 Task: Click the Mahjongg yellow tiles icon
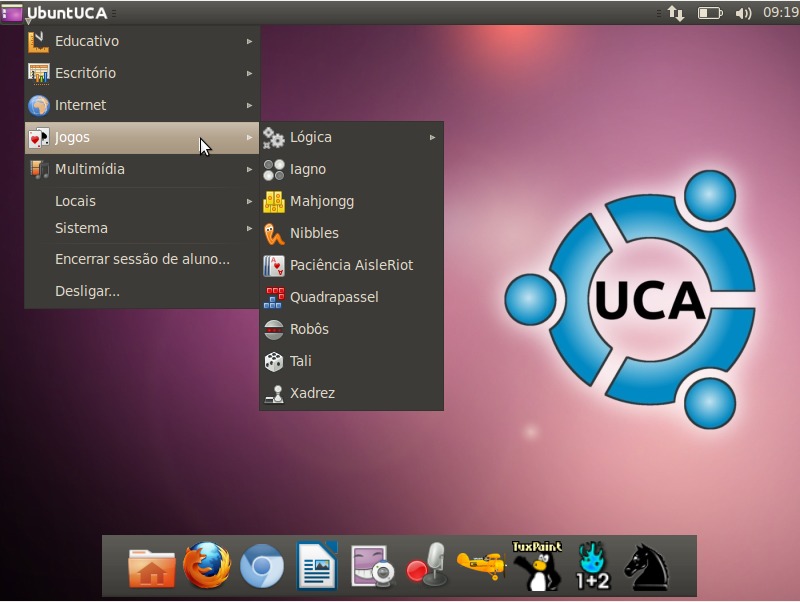pos(274,202)
